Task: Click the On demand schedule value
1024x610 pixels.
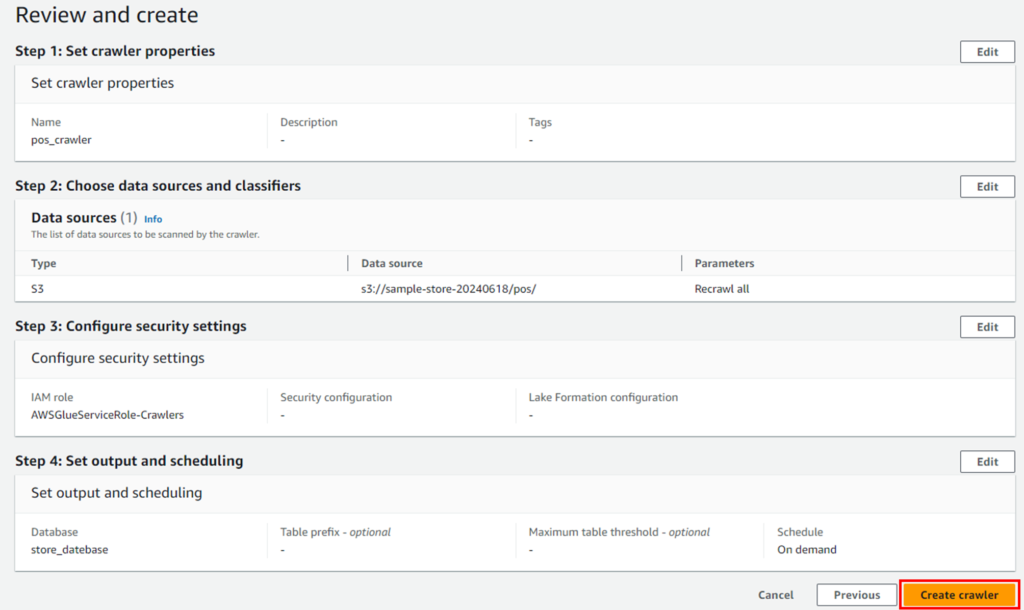Action: pyautogui.click(x=807, y=549)
